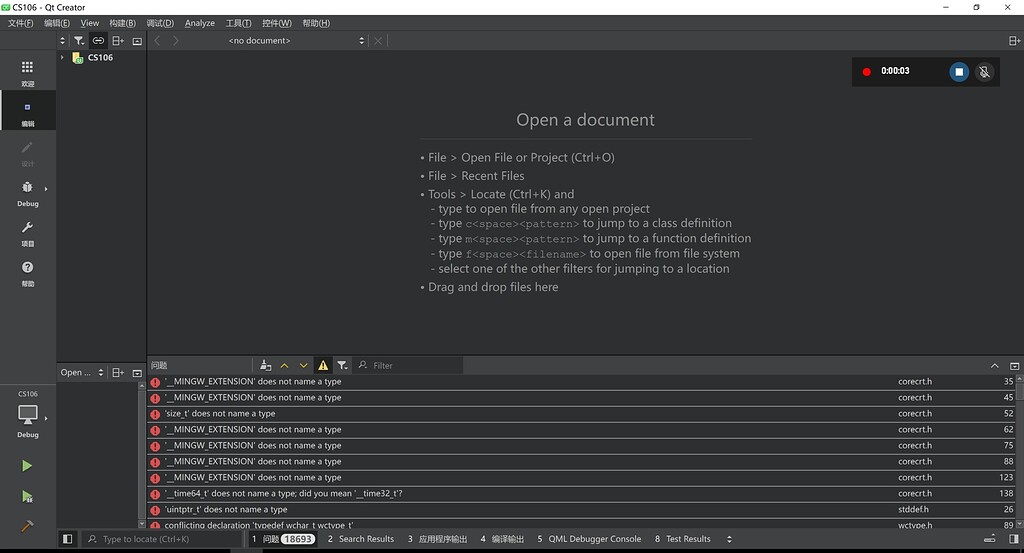Toggle show warnings in Issues pane
Screen dimensions: 1024x553
(x=323, y=366)
